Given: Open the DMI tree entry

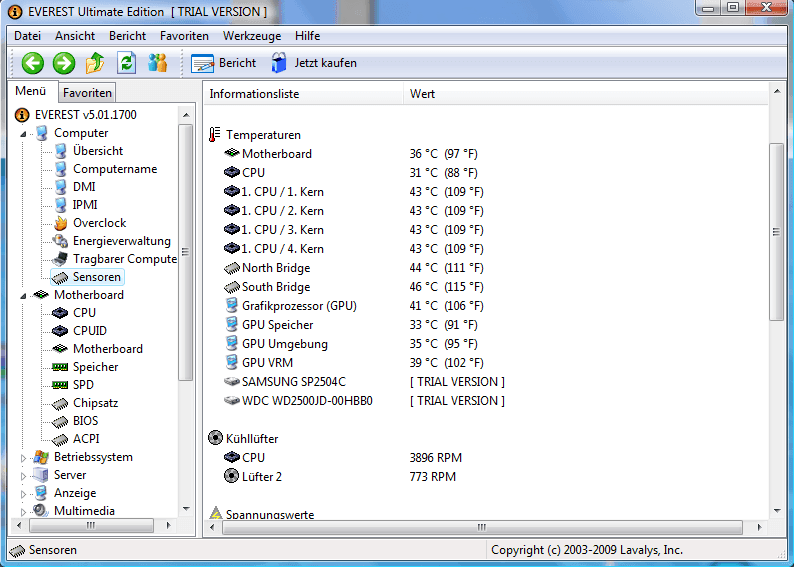Looking at the screenshot, I should coord(84,187).
